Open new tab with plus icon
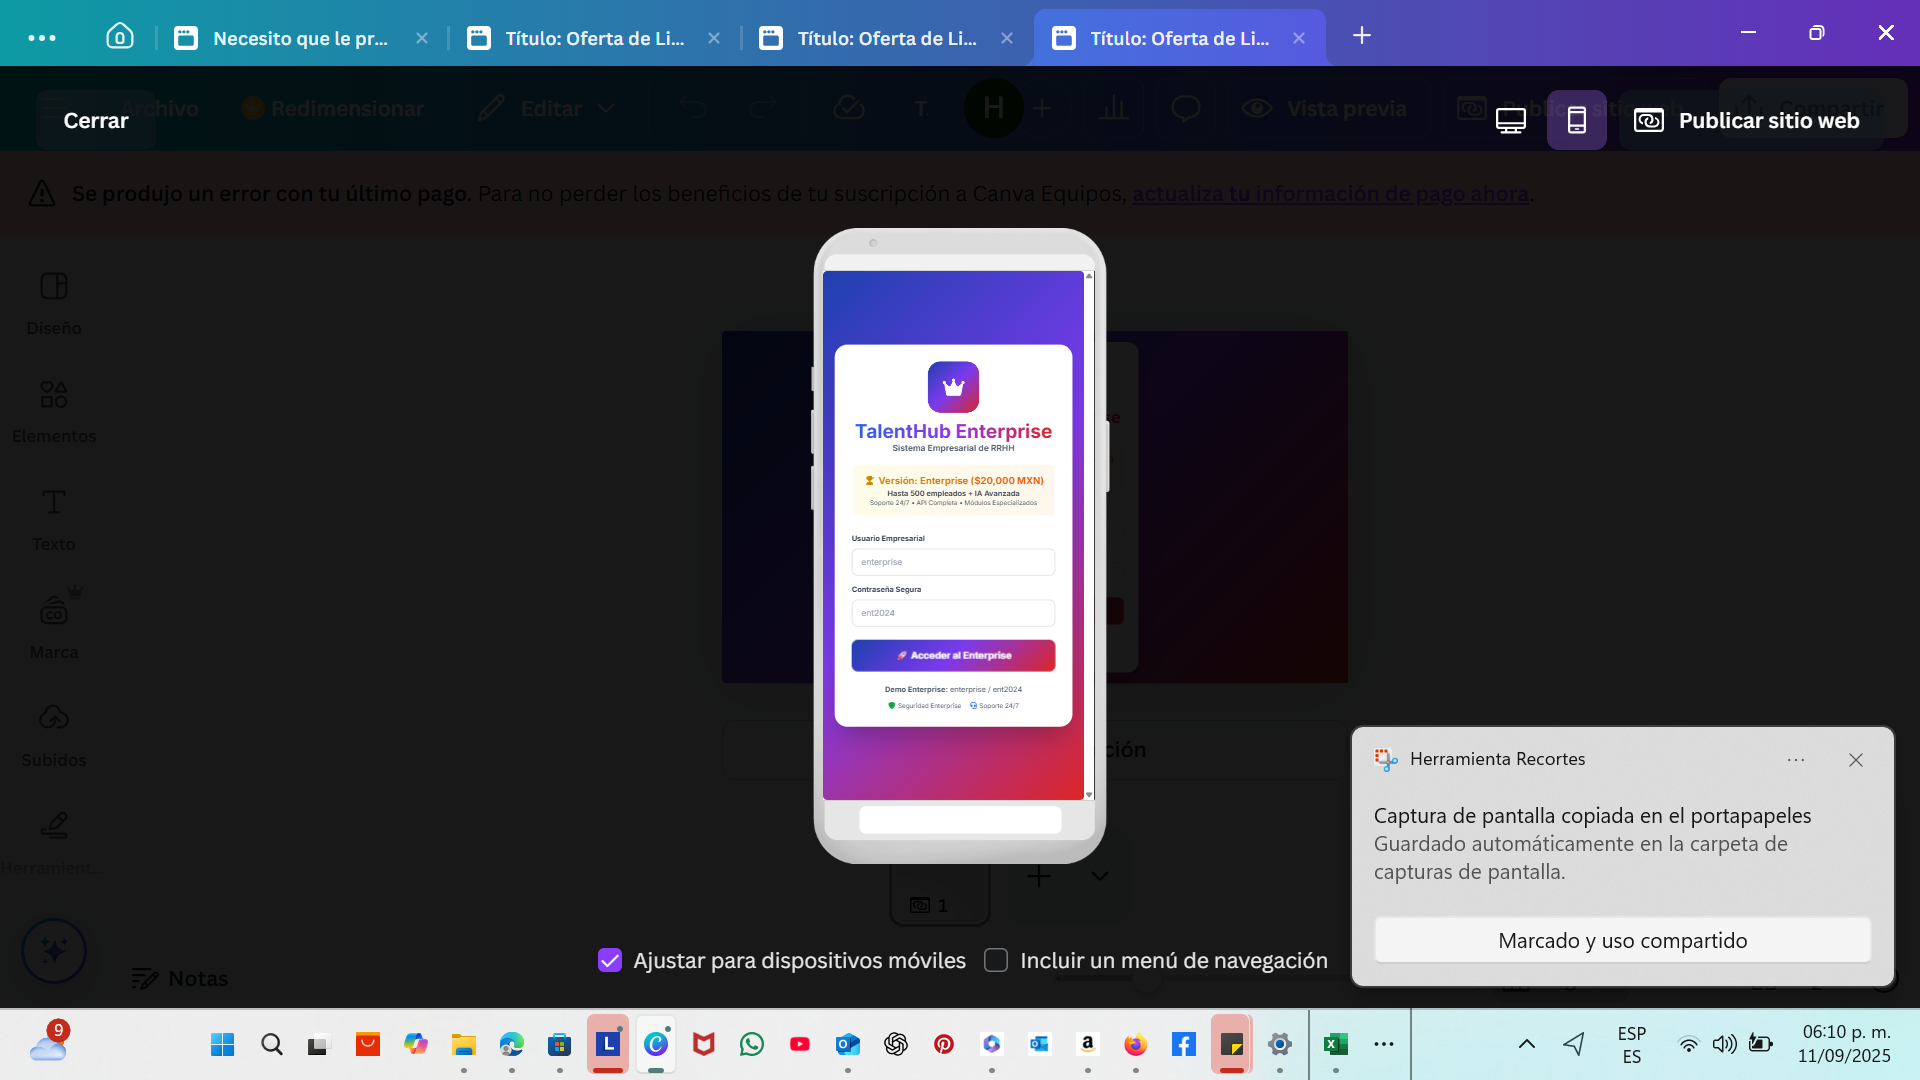This screenshot has width=1920, height=1080. tap(1361, 36)
